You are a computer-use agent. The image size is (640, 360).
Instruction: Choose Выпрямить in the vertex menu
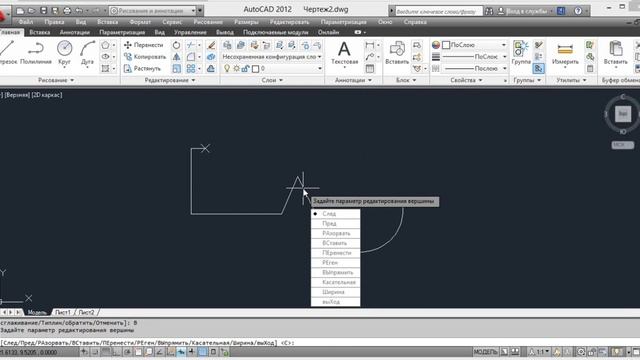[336, 273]
